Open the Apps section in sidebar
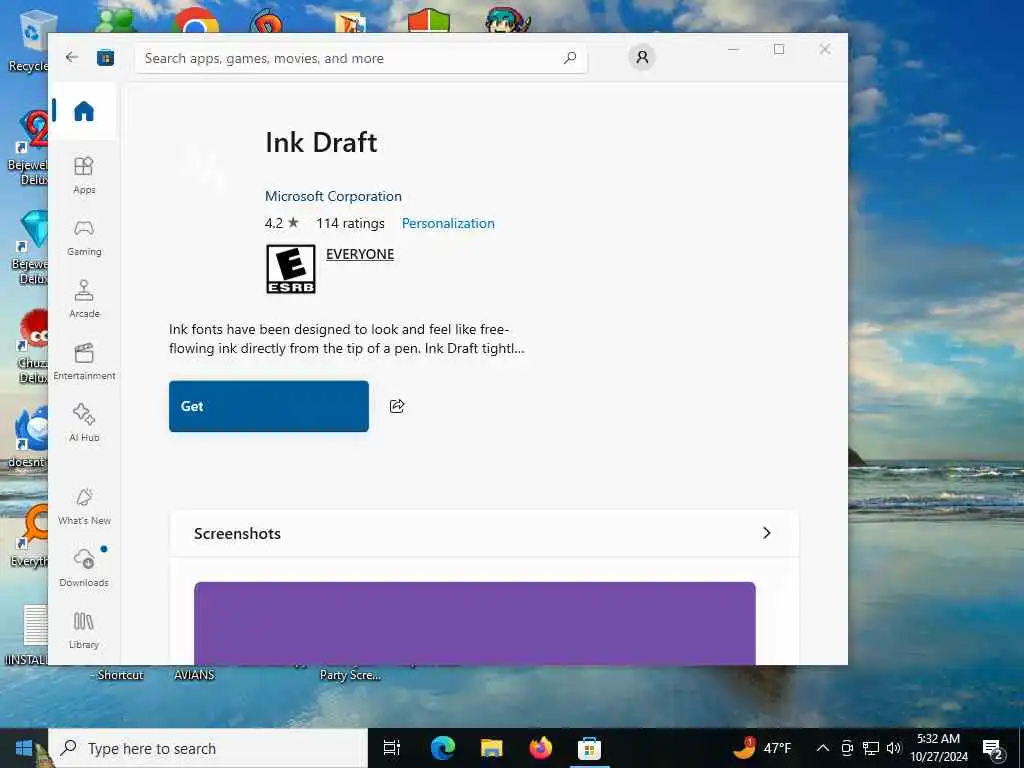Screen dimensions: 1024x768 (84, 175)
